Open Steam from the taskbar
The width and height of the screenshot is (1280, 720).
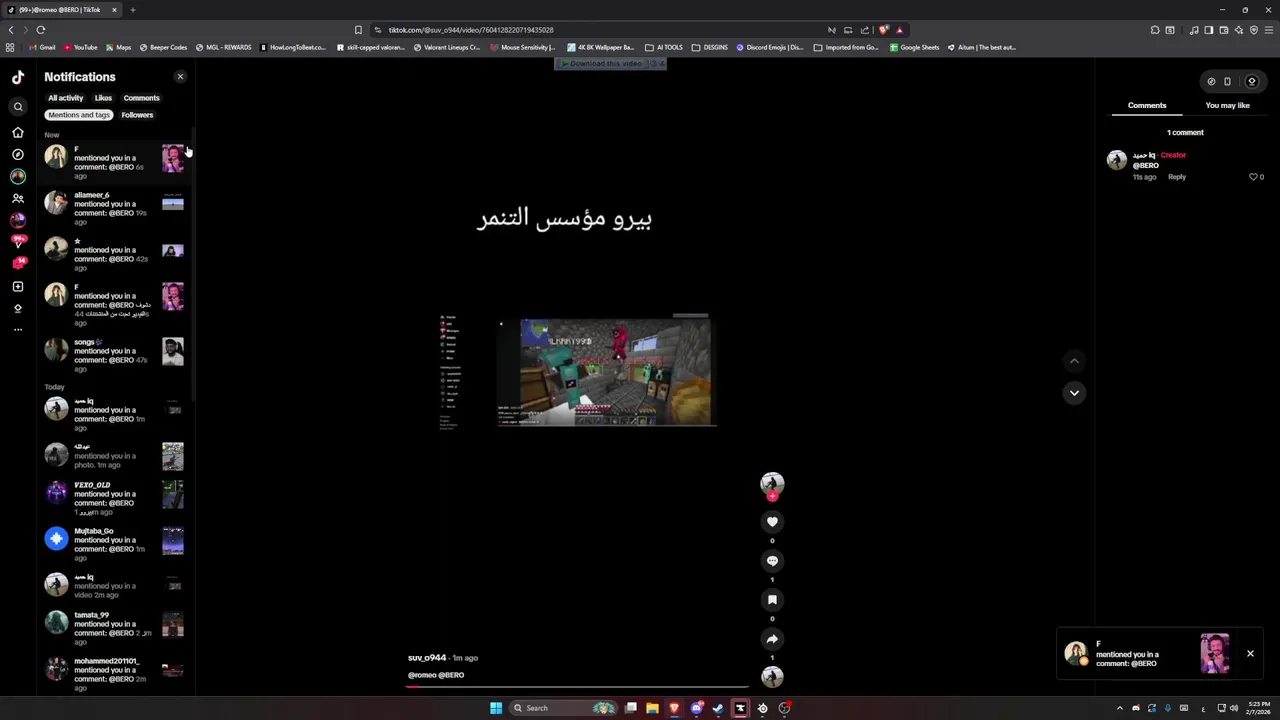tap(718, 708)
